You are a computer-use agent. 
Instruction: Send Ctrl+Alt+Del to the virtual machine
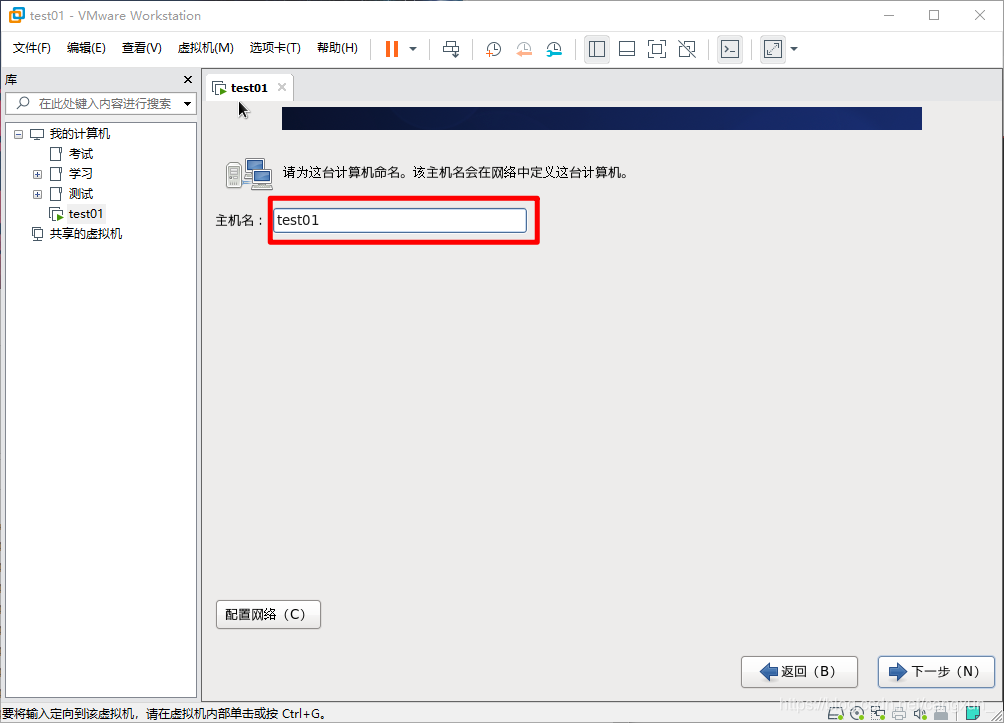451,49
